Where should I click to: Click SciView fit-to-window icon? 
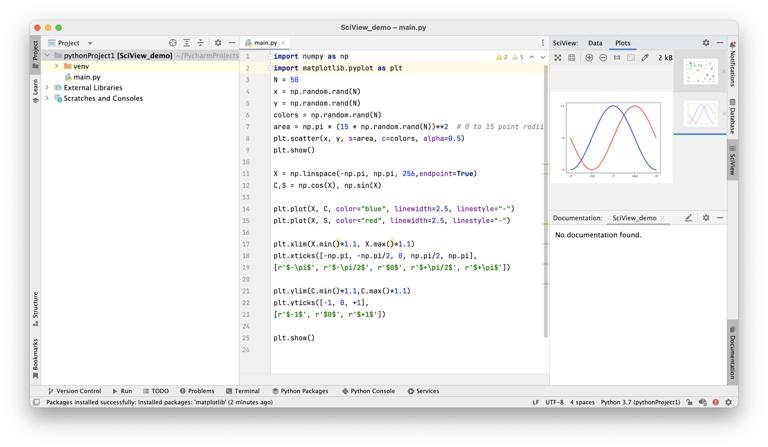coord(558,58)
